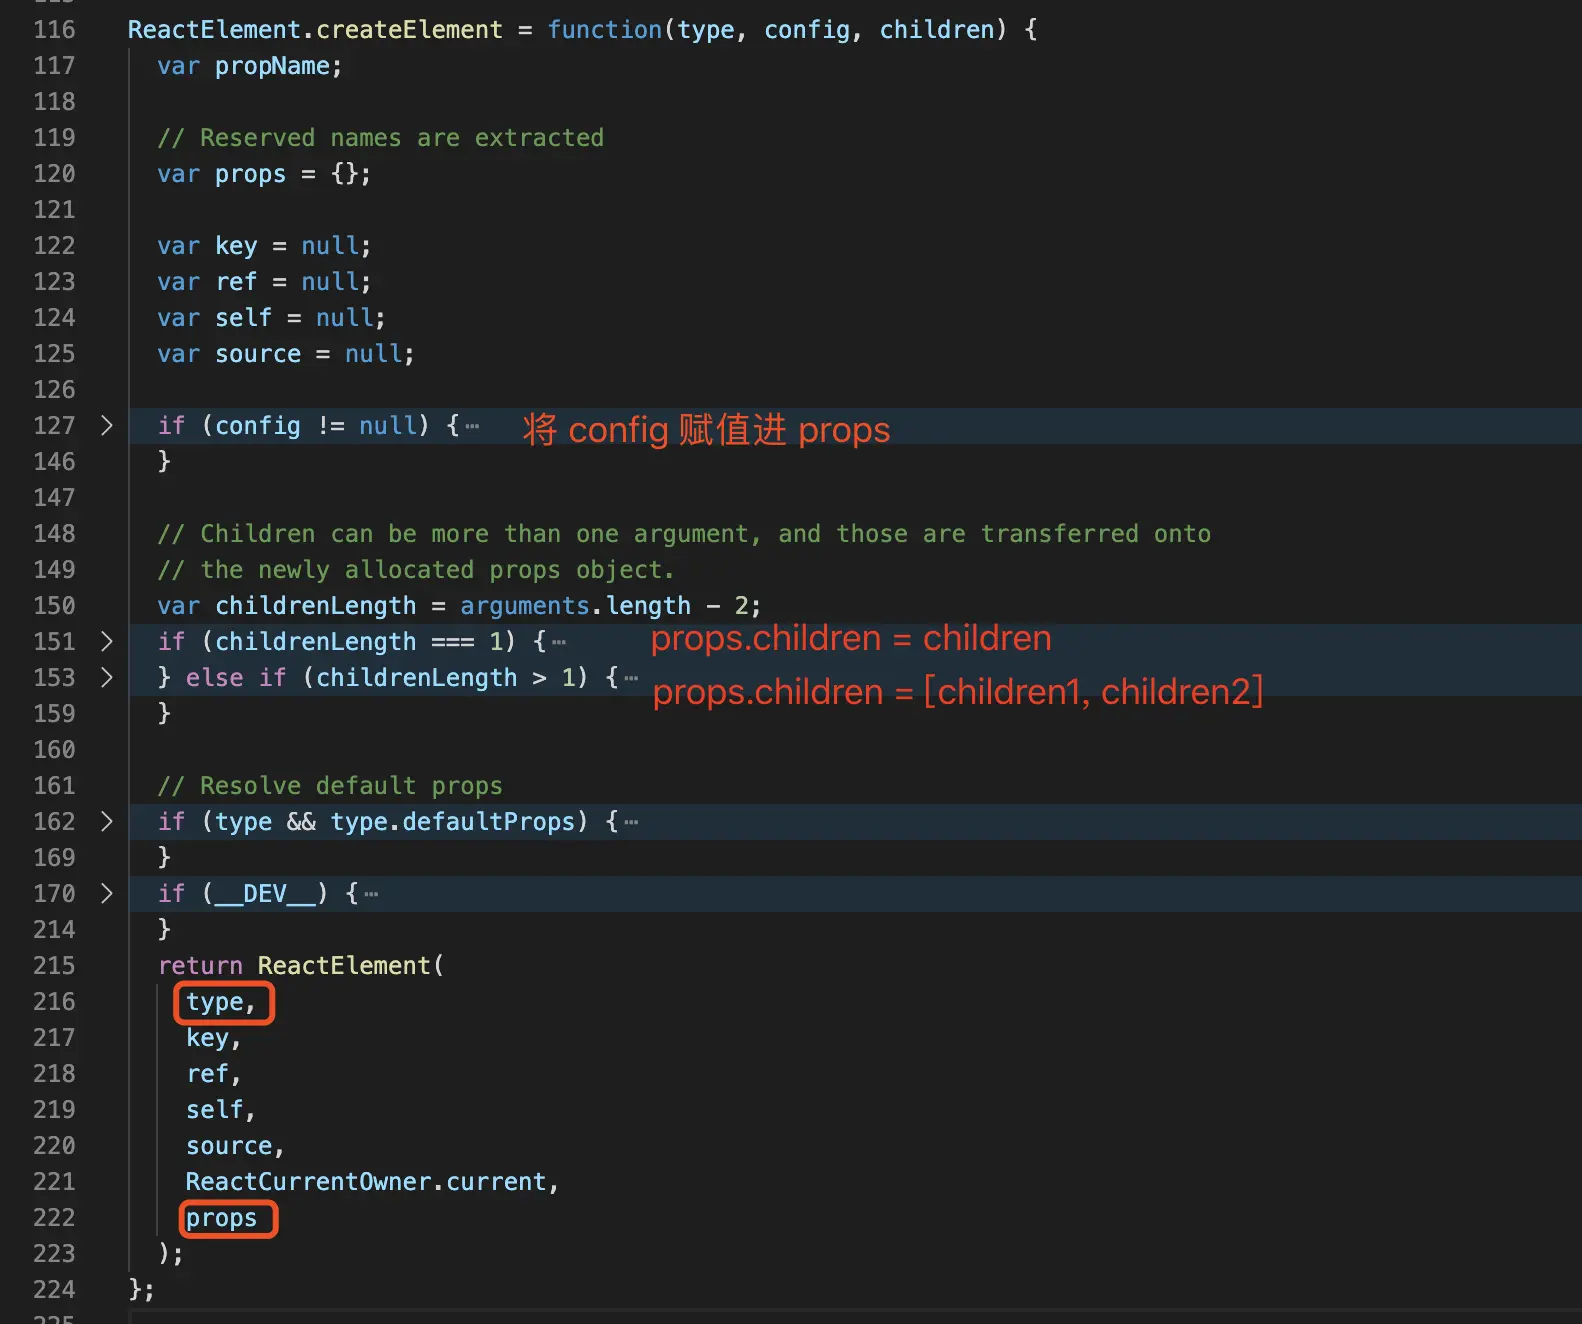
Task: Click fold ellipsis after config != null
Action: [x=472, y=426]
